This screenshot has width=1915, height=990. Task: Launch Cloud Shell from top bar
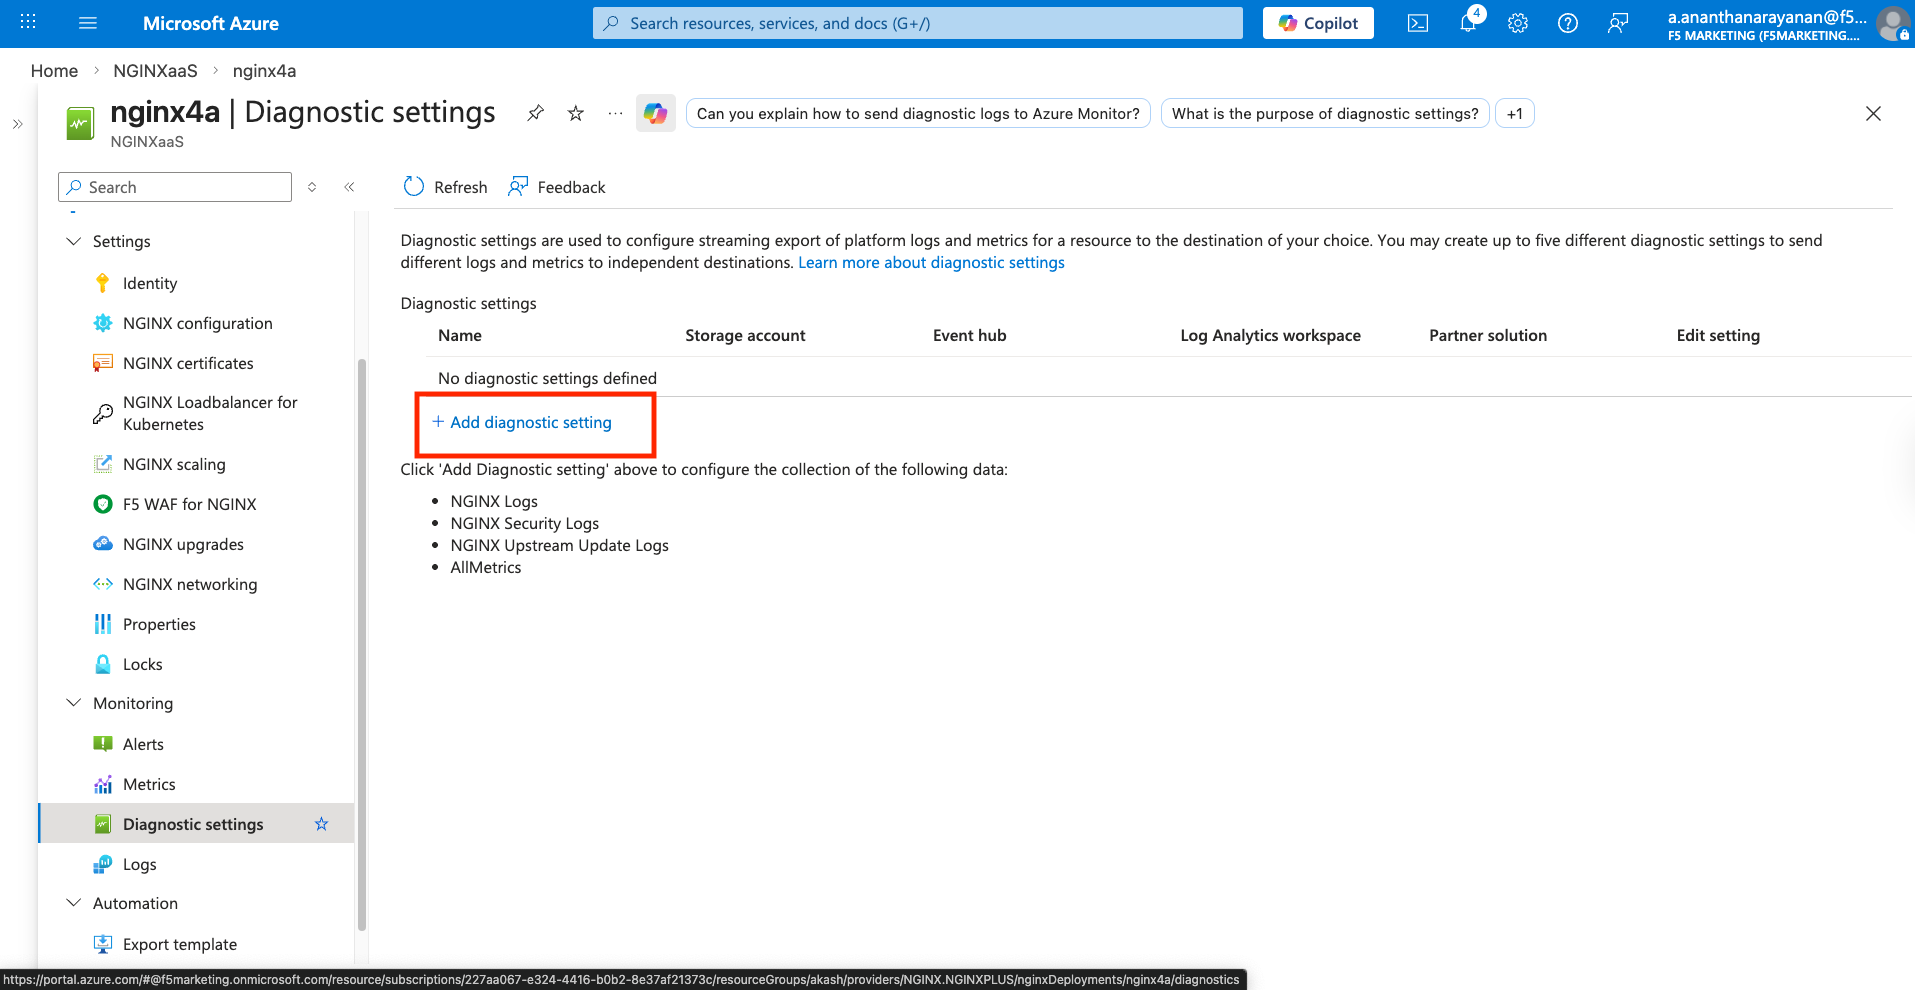pyautogui.click(x=1418, y=23)
